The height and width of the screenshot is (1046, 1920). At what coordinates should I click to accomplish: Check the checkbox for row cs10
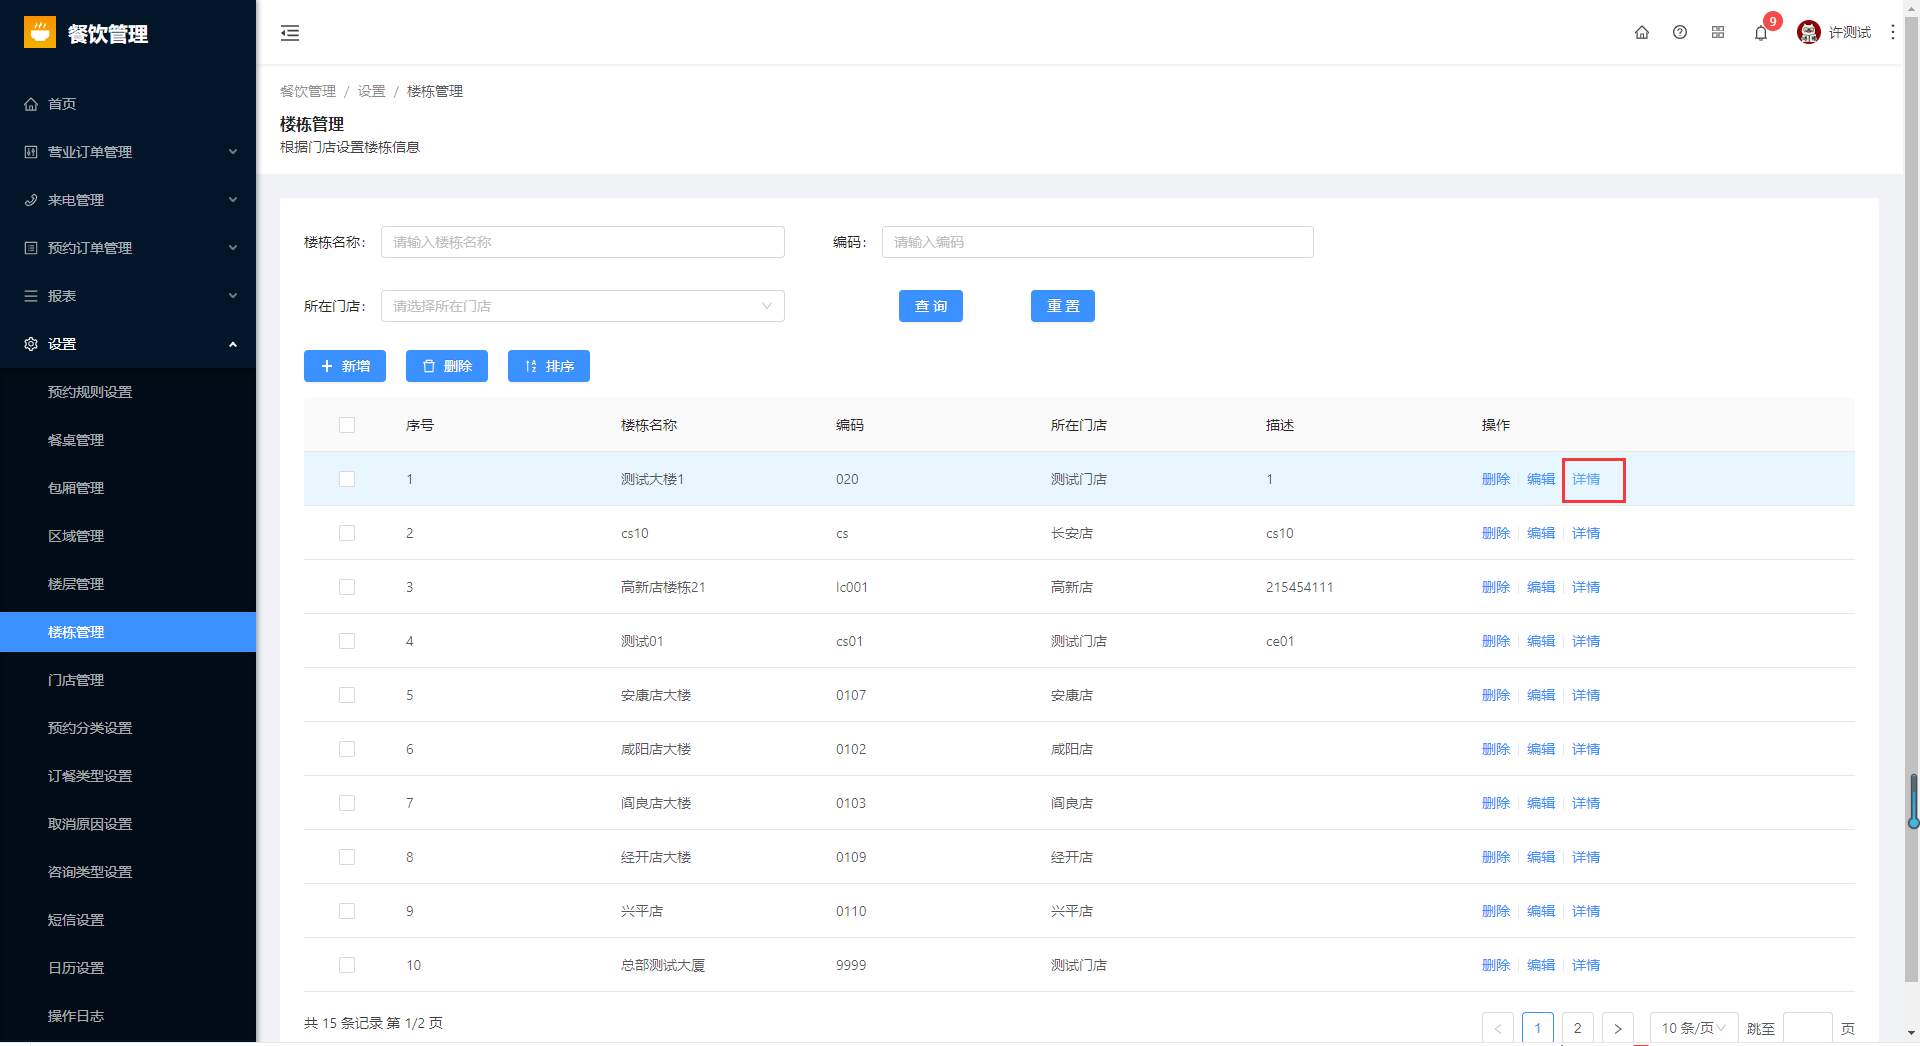click(347, 533)
